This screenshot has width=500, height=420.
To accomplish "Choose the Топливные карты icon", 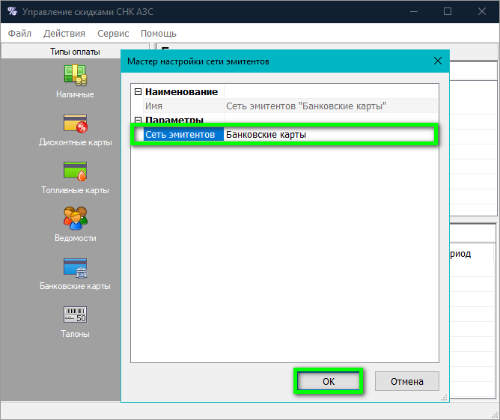I will pyautogui.click(x=75, y=171).
